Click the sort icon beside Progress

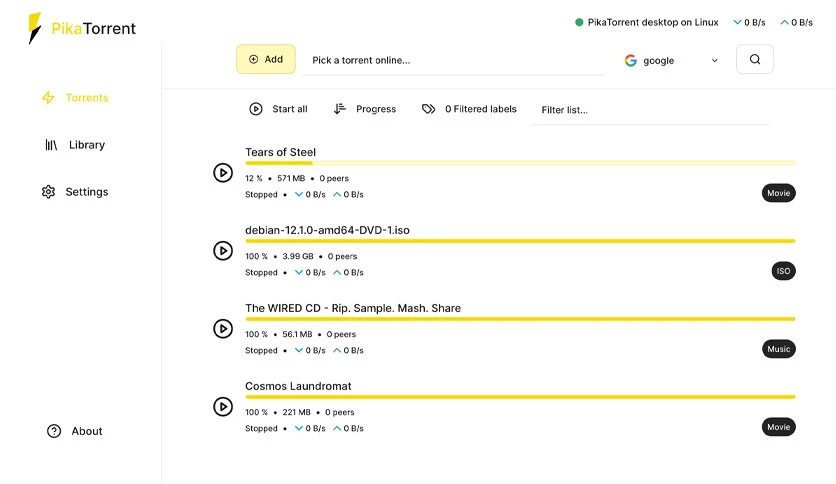click(x=340, y=109)
